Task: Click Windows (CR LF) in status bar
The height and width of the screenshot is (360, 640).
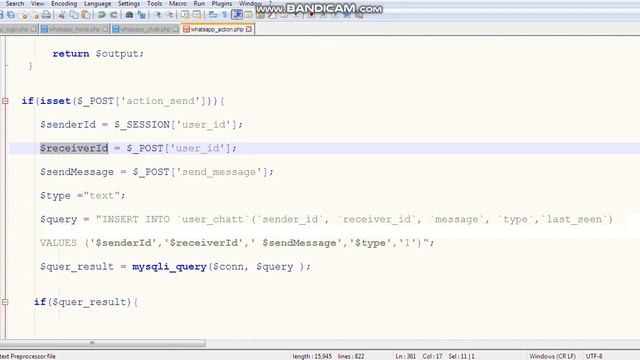Action: [x=552, y=356]
